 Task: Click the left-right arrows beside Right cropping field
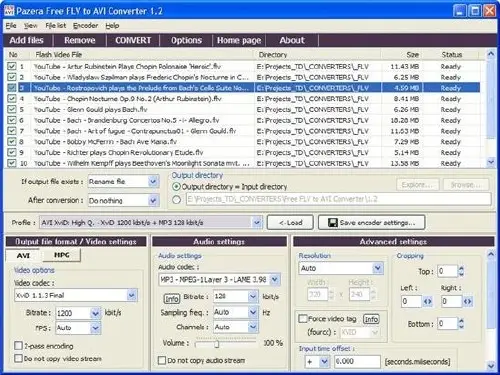(467, 302)
